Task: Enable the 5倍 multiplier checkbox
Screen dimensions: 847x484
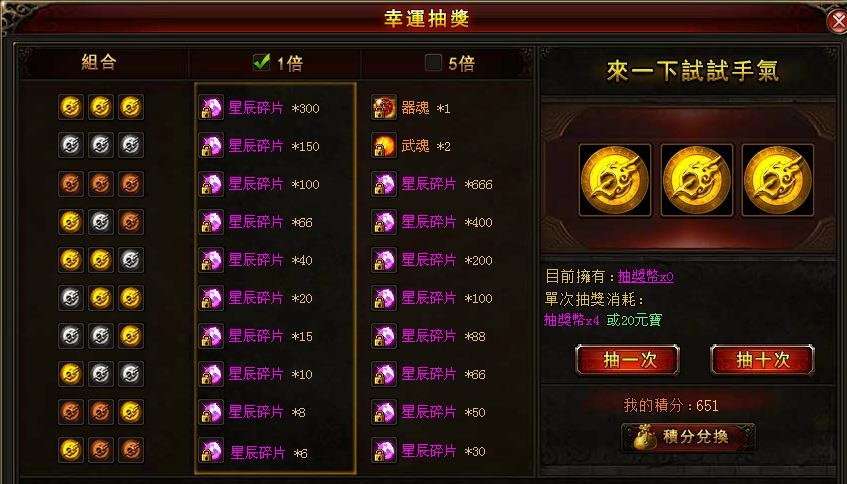Action: 433,63
